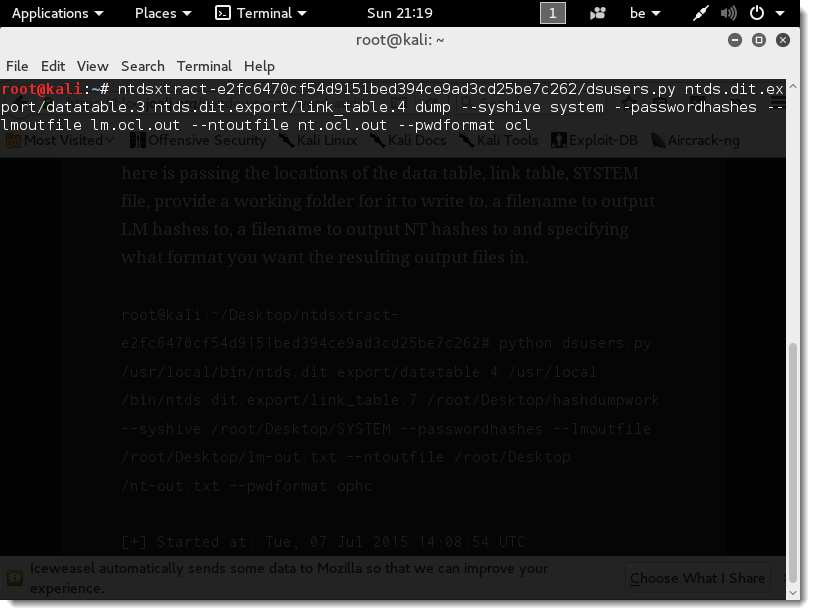Minimize the root@kali terminal window

pyautogui.click(x=738, y=40)
